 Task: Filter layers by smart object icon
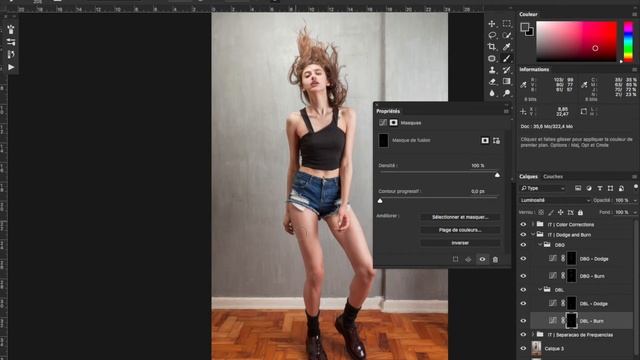621,188
